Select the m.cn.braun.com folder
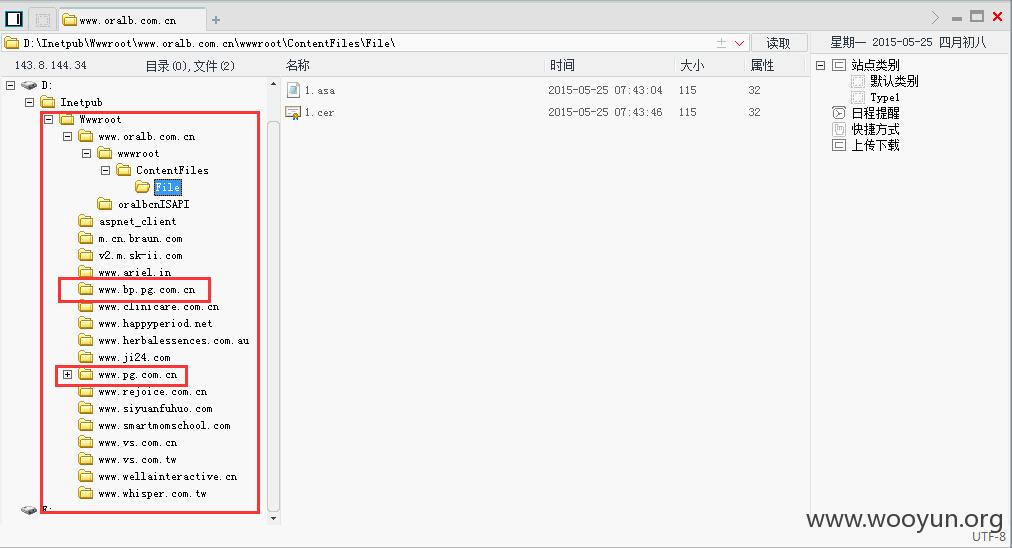This screenshot has height=548, width=1012. click(140, 238)
